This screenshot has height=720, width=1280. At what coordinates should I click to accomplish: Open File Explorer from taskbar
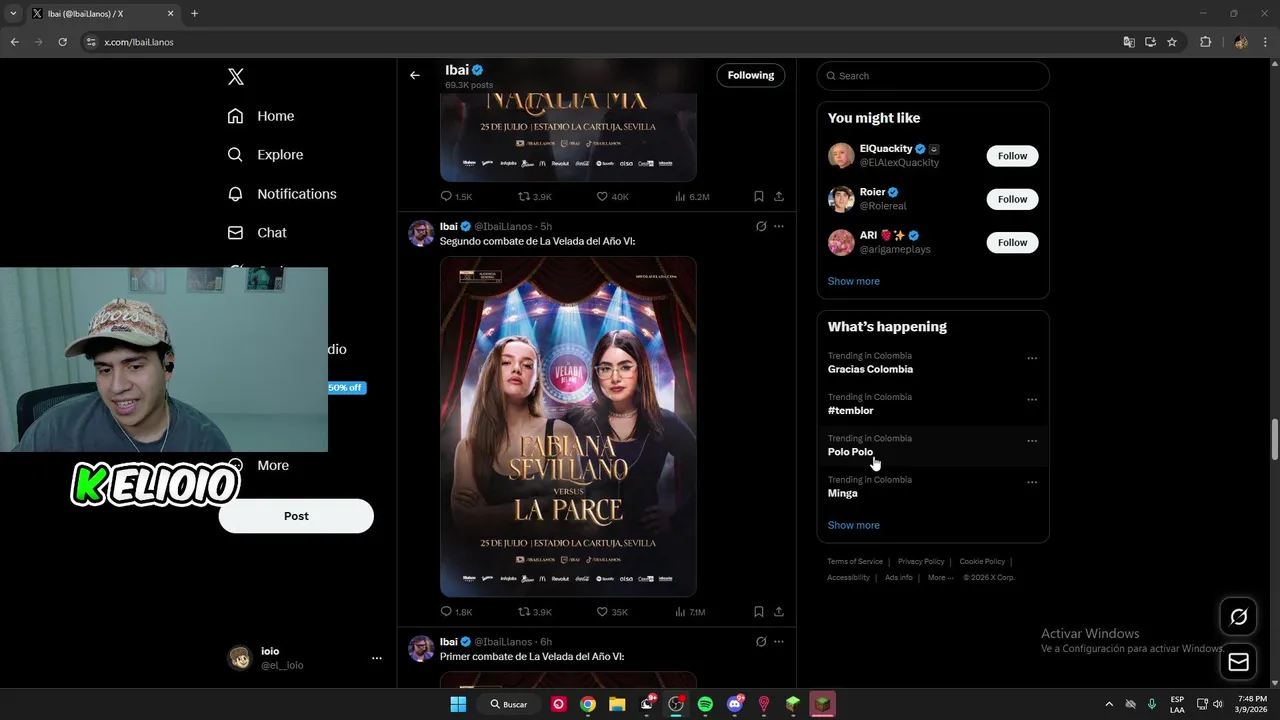click(x=617, y=704)
